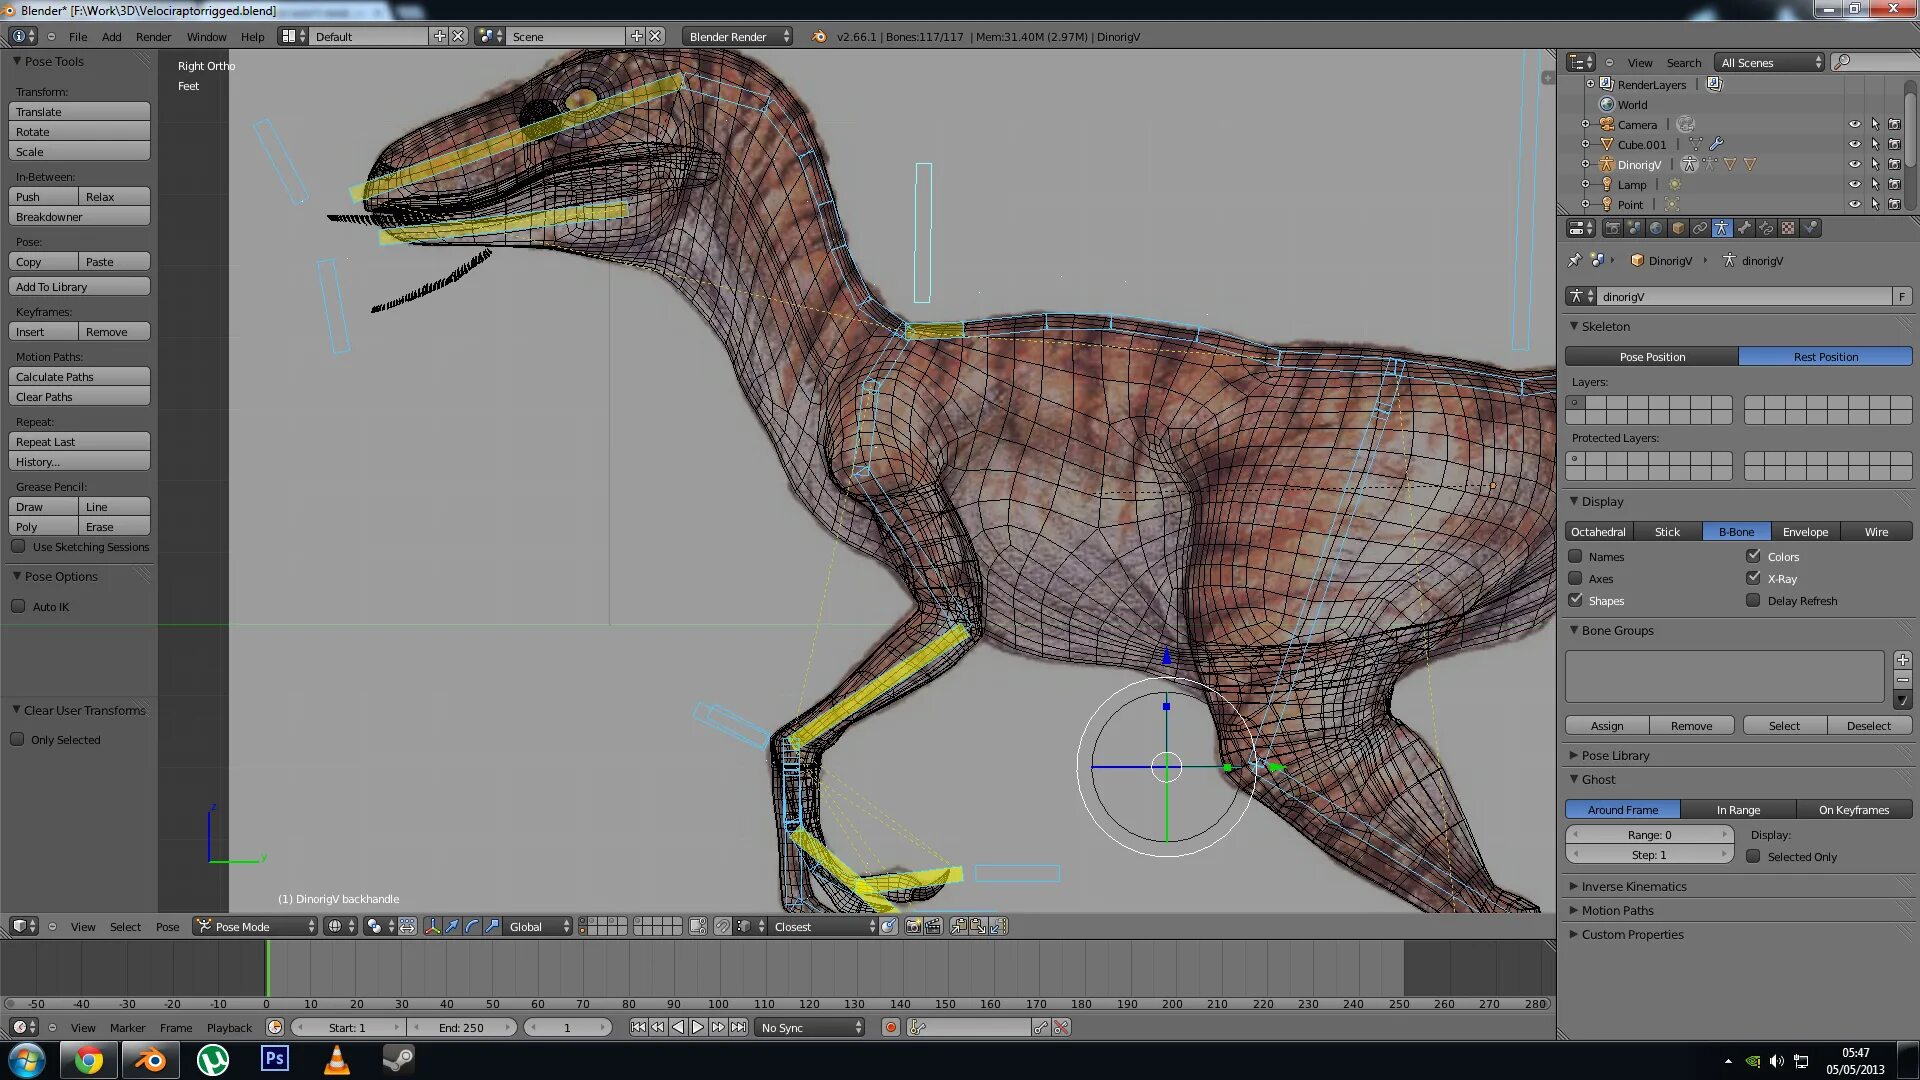Viewport: 1920px width, 1080px height.
Task: Pin the properties context with pushpin
Action: click(x=1575, y=261)
